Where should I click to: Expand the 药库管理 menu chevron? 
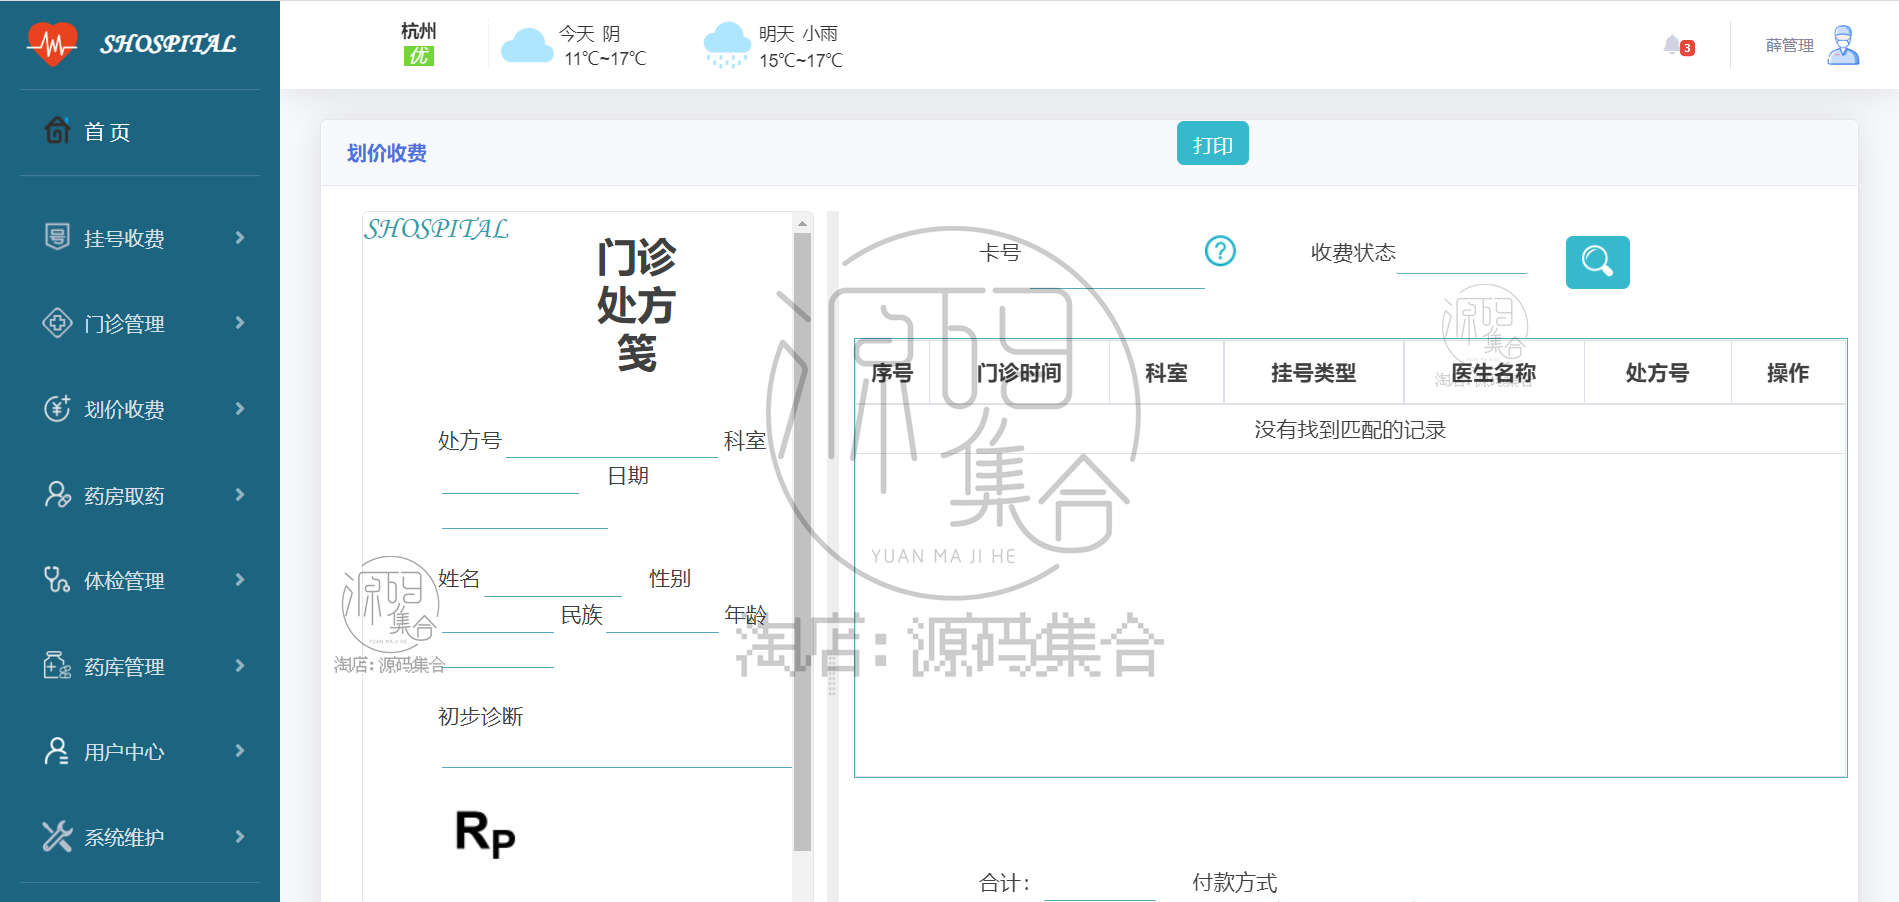(240, 665)
